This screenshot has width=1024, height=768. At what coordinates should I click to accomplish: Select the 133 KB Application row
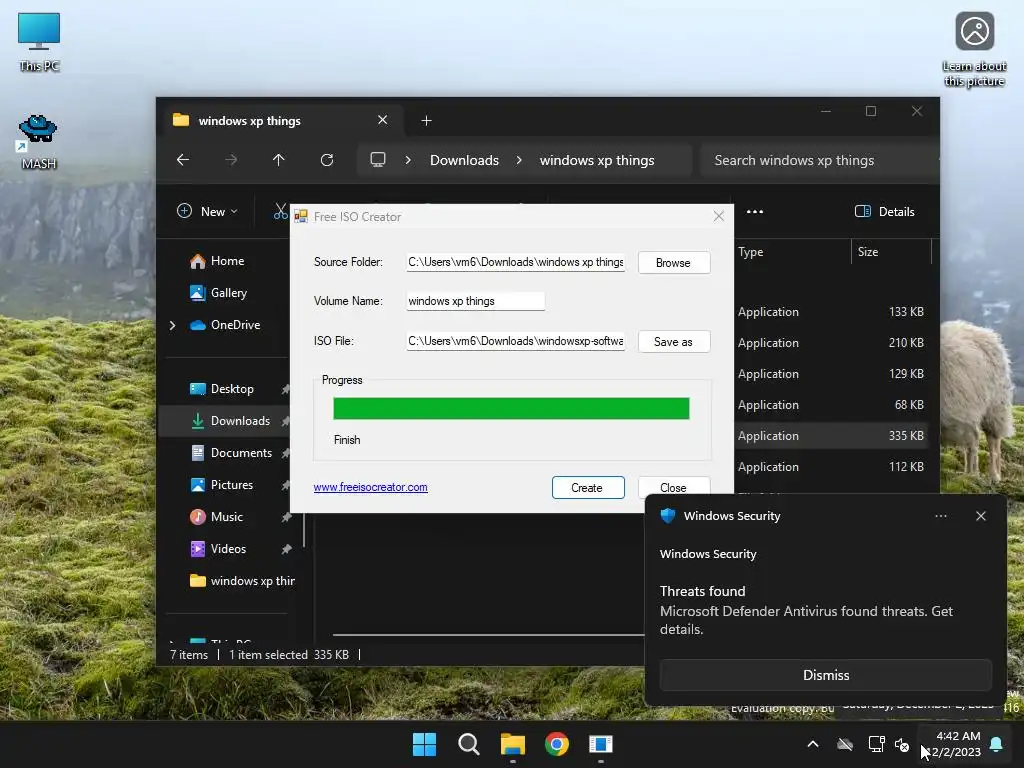(831, 312)
